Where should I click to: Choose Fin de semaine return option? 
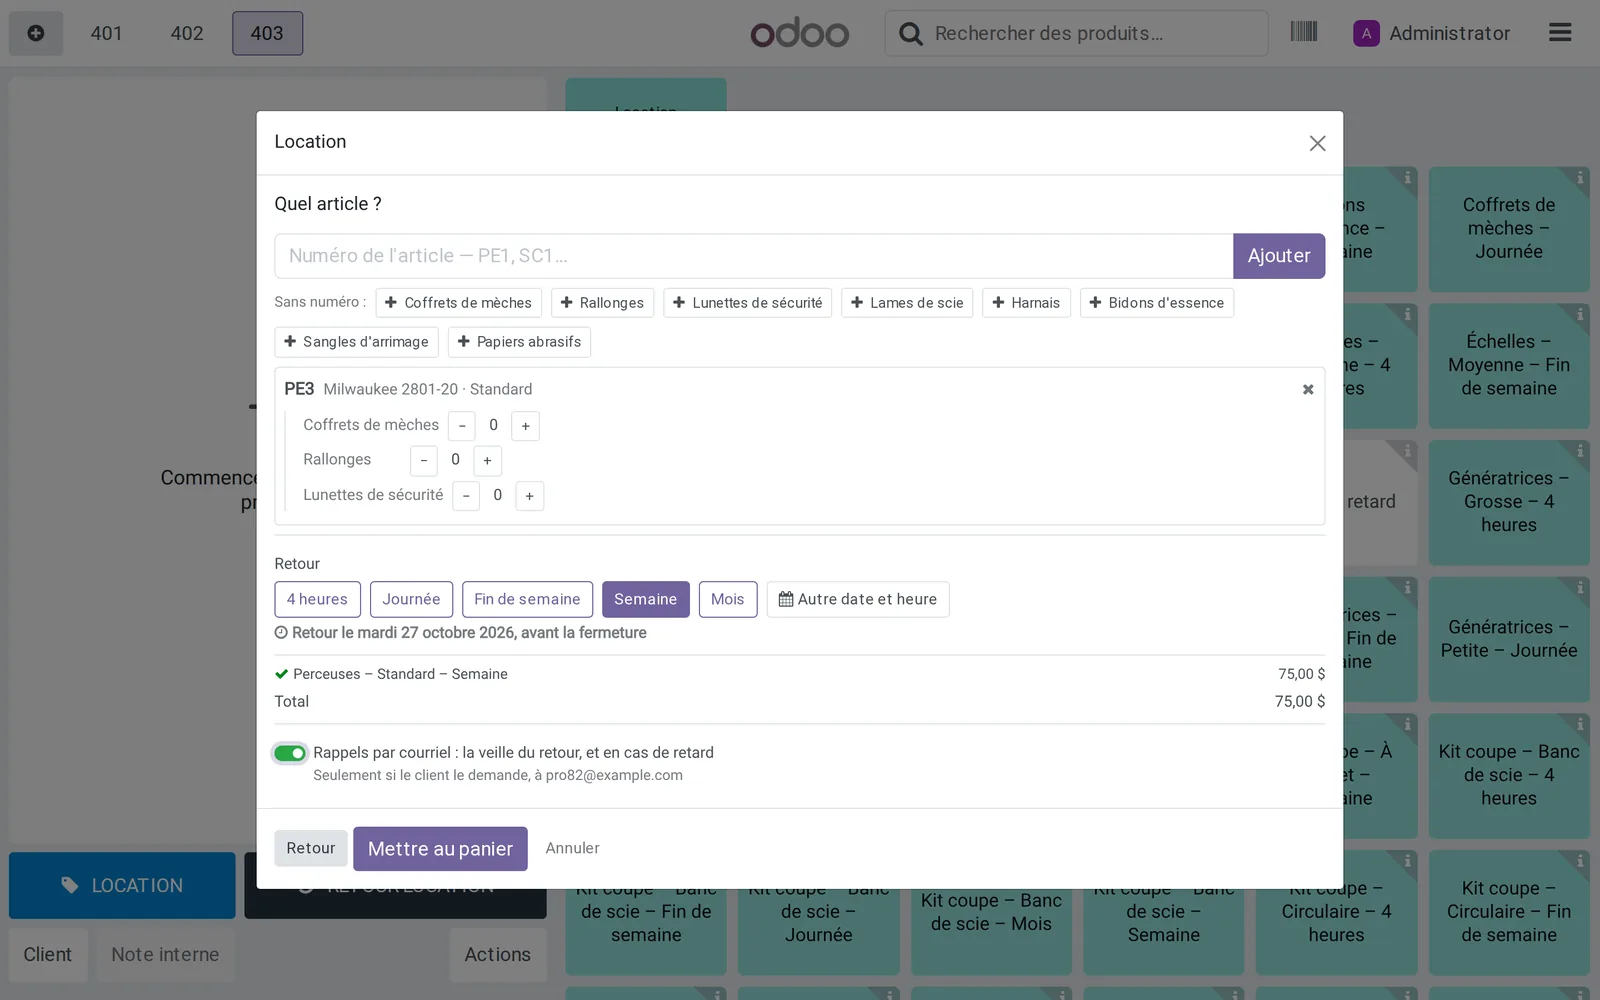point(527,599)
